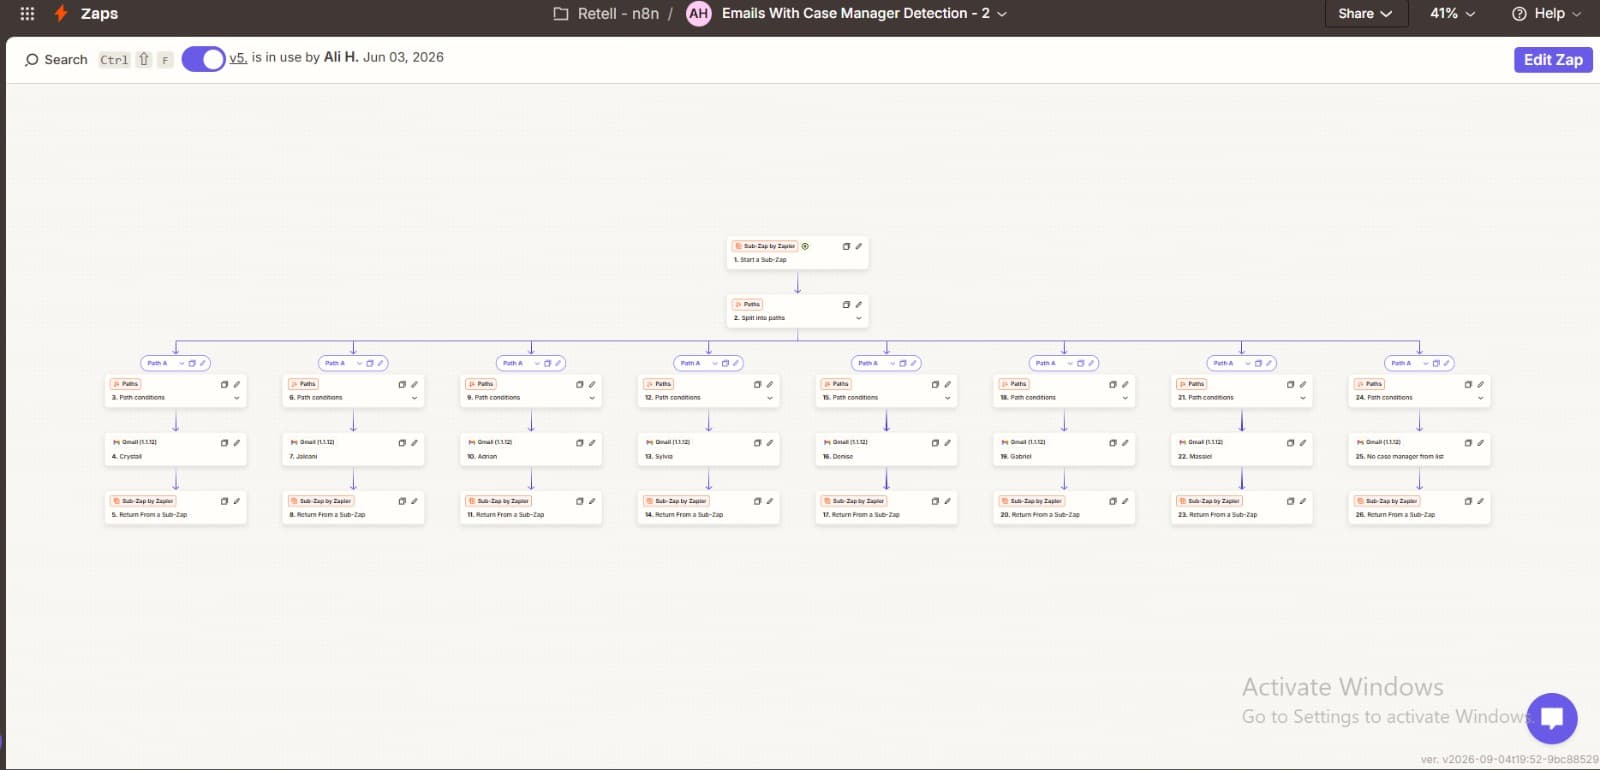Open the Share menu
1600x770 pixels.
coord(1365,14)
